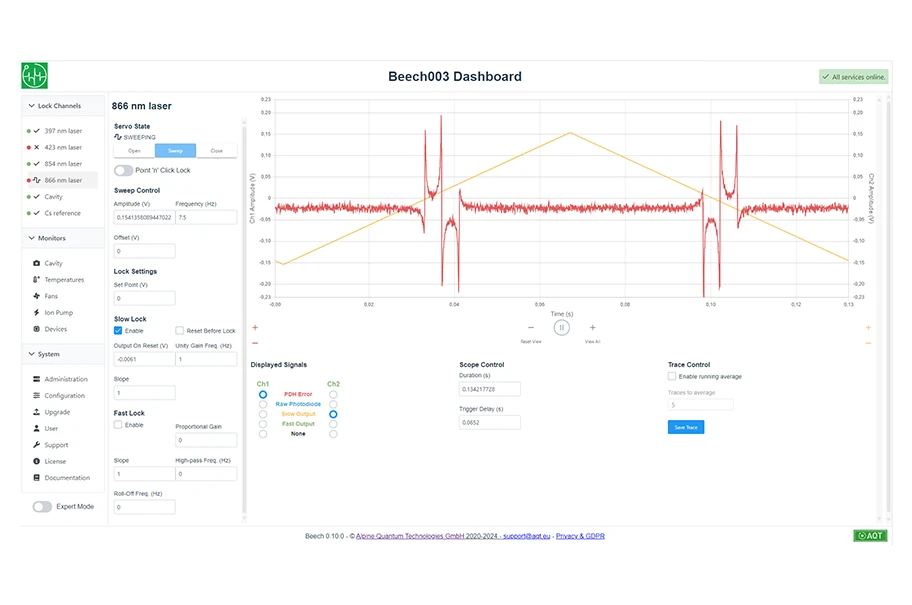Open the Cavity camera monitor
The width and height of the screenshot is (912, 605).
click(53, 263)
